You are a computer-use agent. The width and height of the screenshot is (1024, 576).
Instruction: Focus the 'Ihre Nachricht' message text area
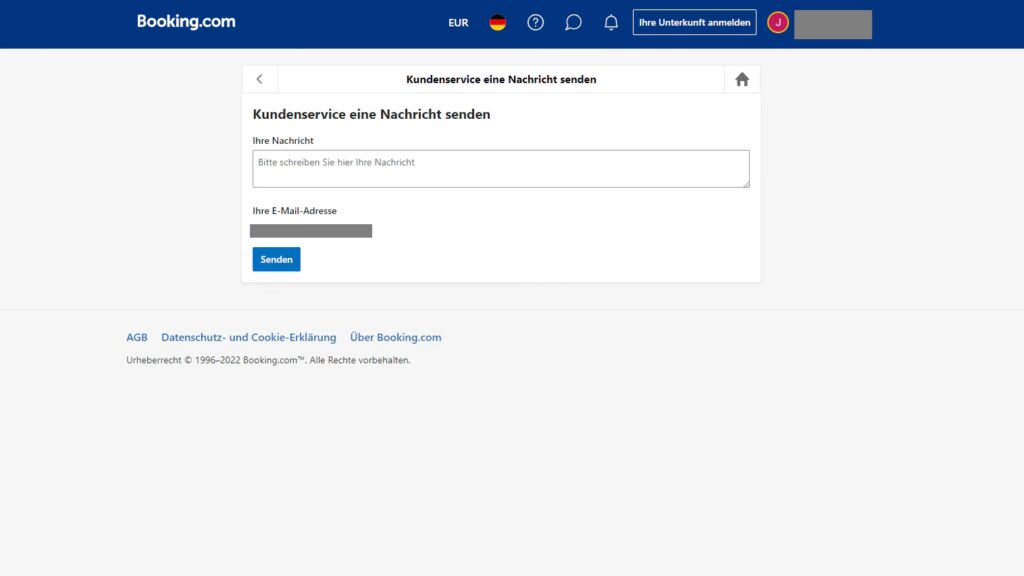click(500, 168)
